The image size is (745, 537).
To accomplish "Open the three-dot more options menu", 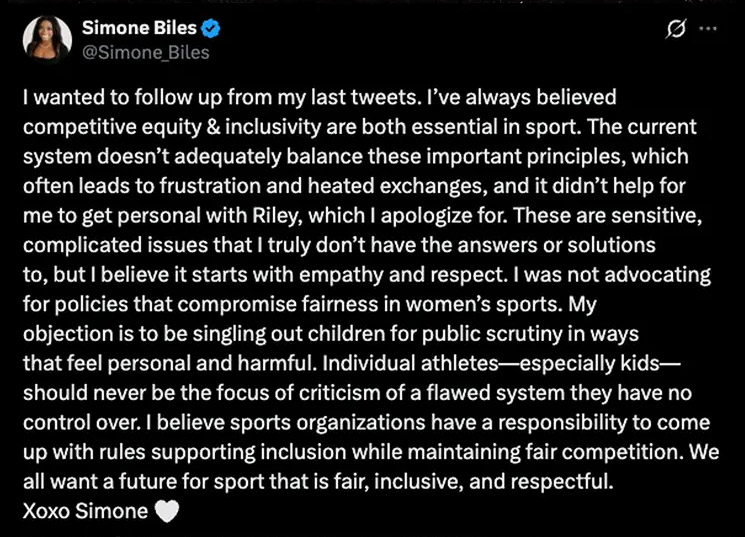I will click(x=707, y=31).
